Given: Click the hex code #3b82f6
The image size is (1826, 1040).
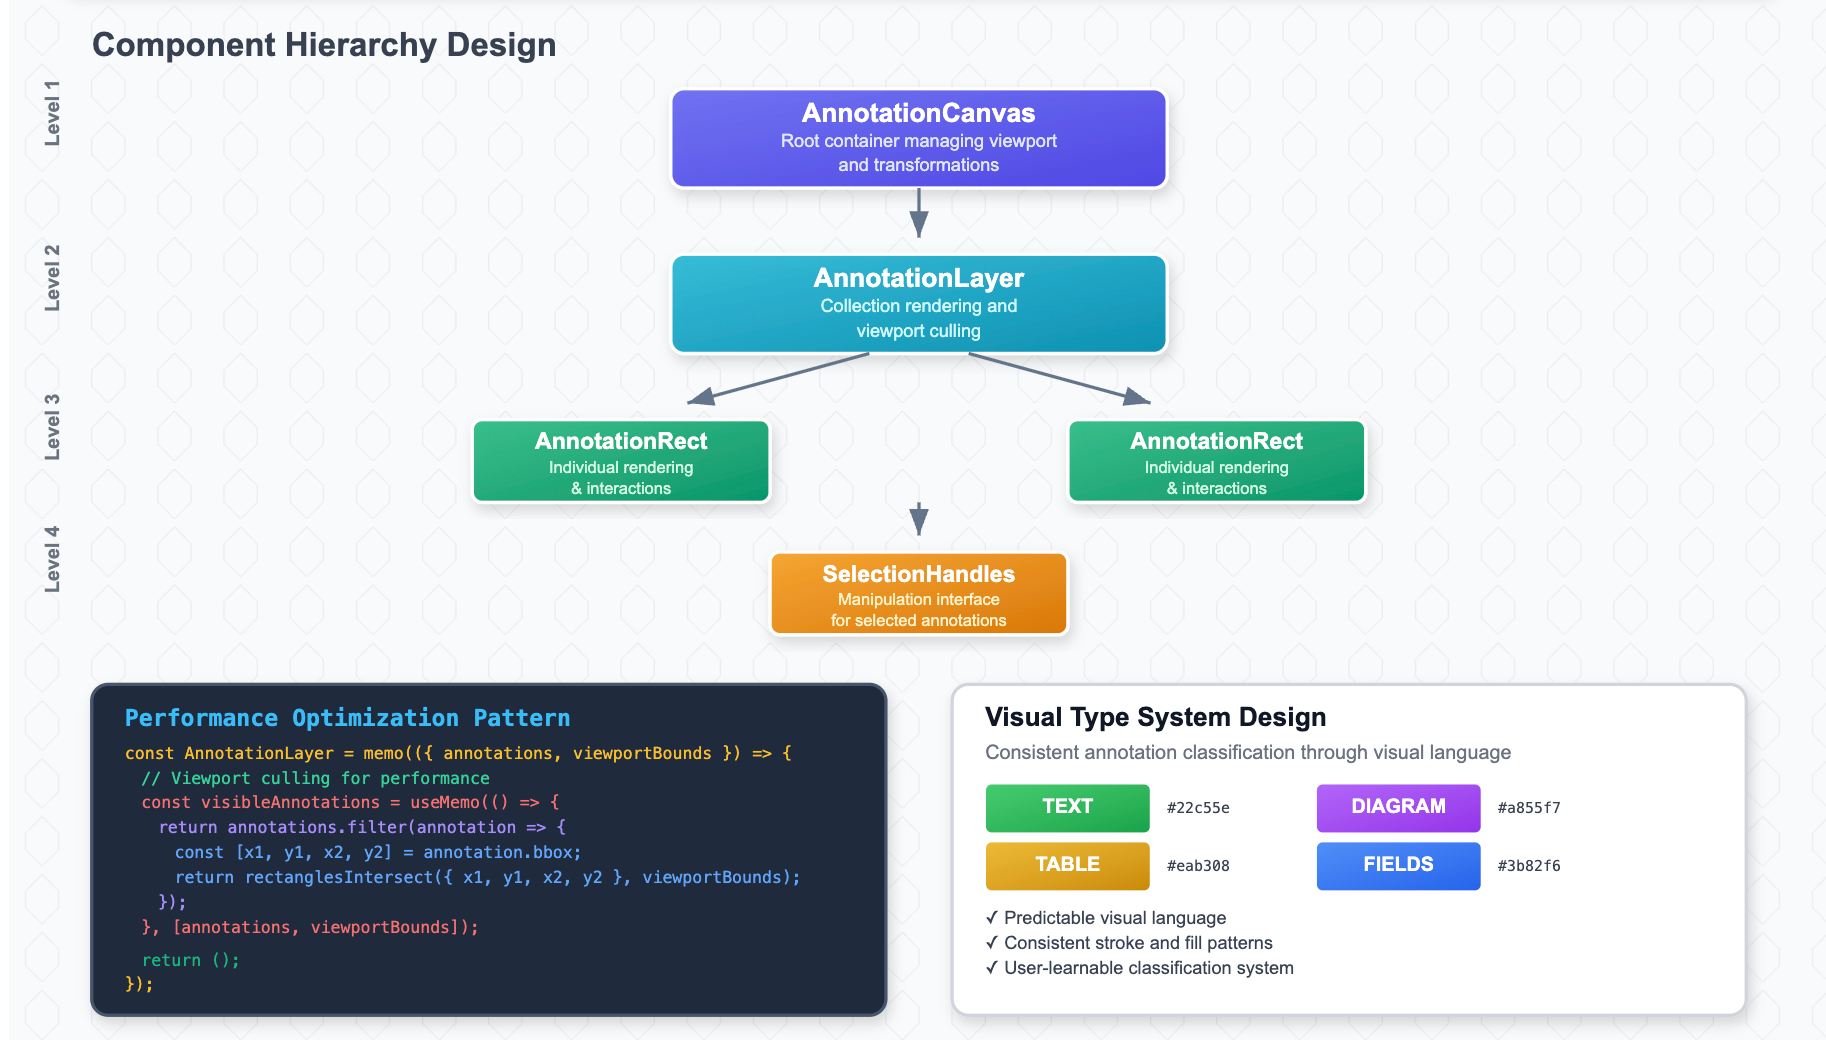Looking at the screenshot, I should 1529,866.
